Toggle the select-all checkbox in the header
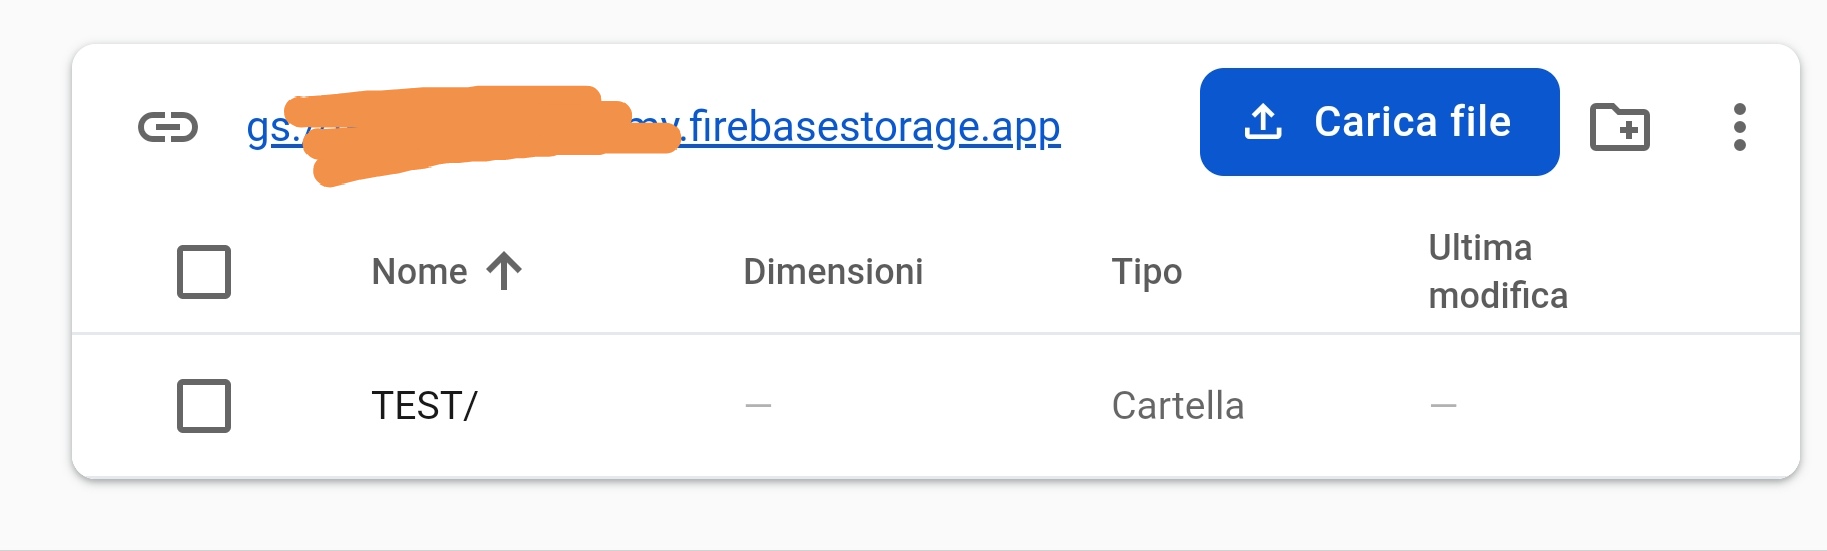The width and height of the screenshot is (1827, 551). (x=204, y=271)
